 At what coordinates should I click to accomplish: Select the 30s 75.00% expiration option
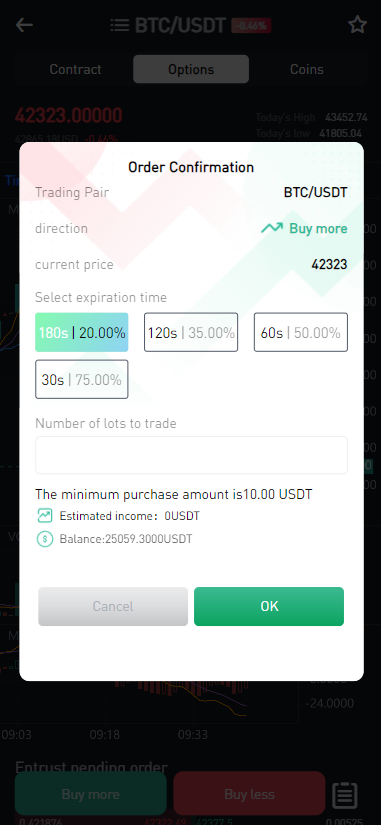pyautogui.click(x=82, y=379)
